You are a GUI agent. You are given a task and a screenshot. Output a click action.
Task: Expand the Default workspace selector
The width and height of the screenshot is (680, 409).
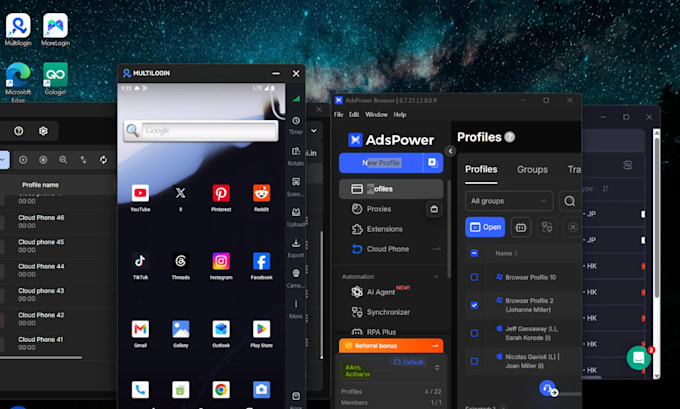(437, 367)
